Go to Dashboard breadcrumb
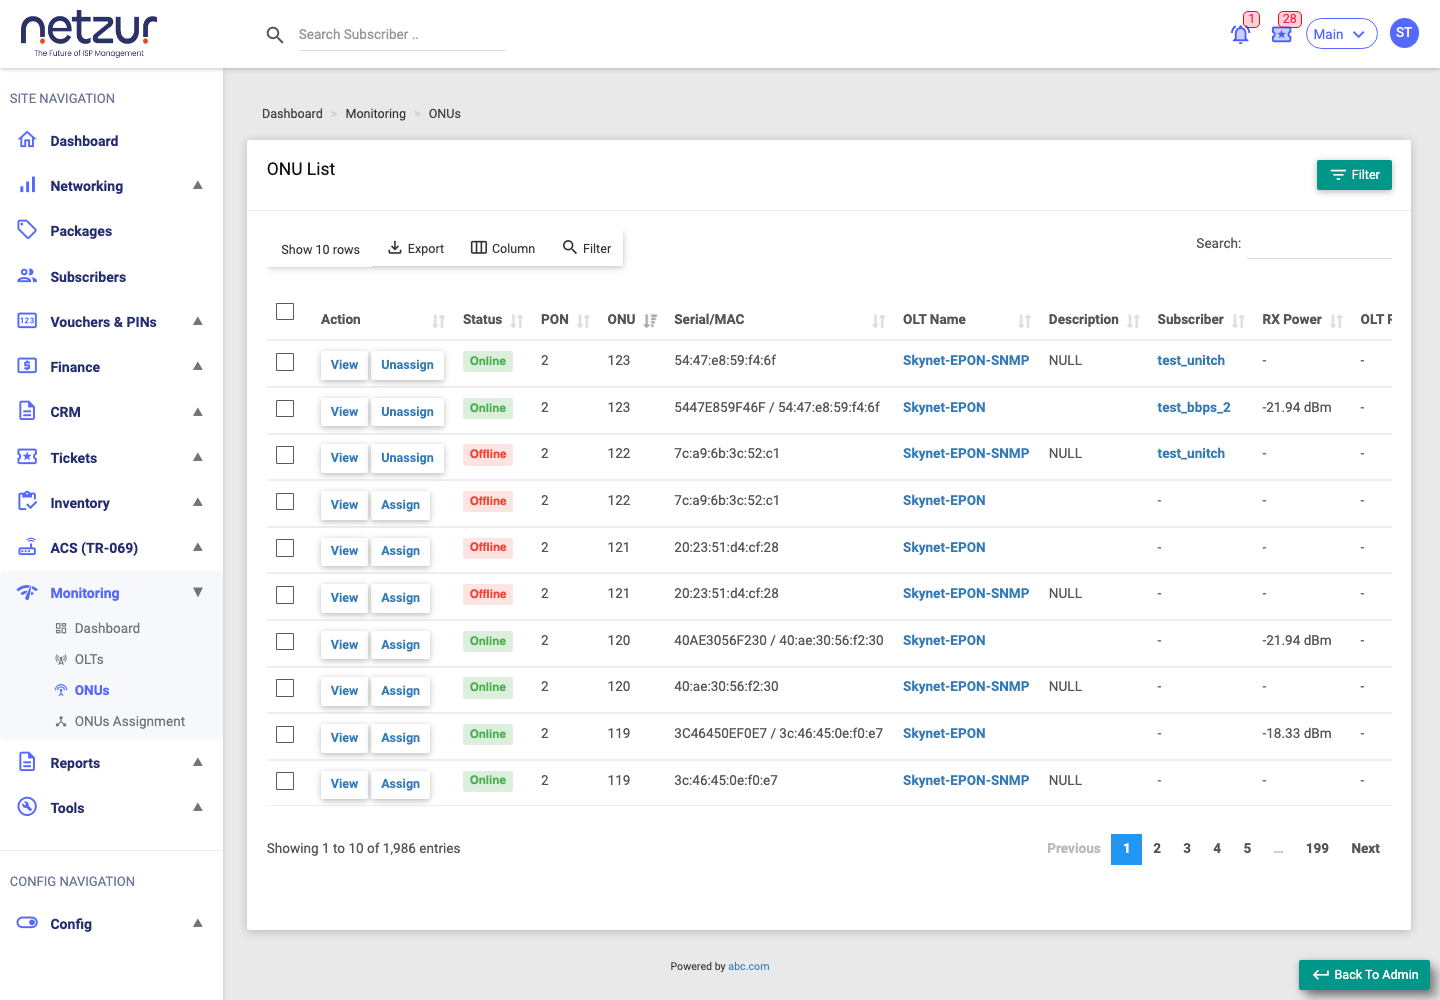Screen dimensions: 1440x1000 tap(292, 114)
